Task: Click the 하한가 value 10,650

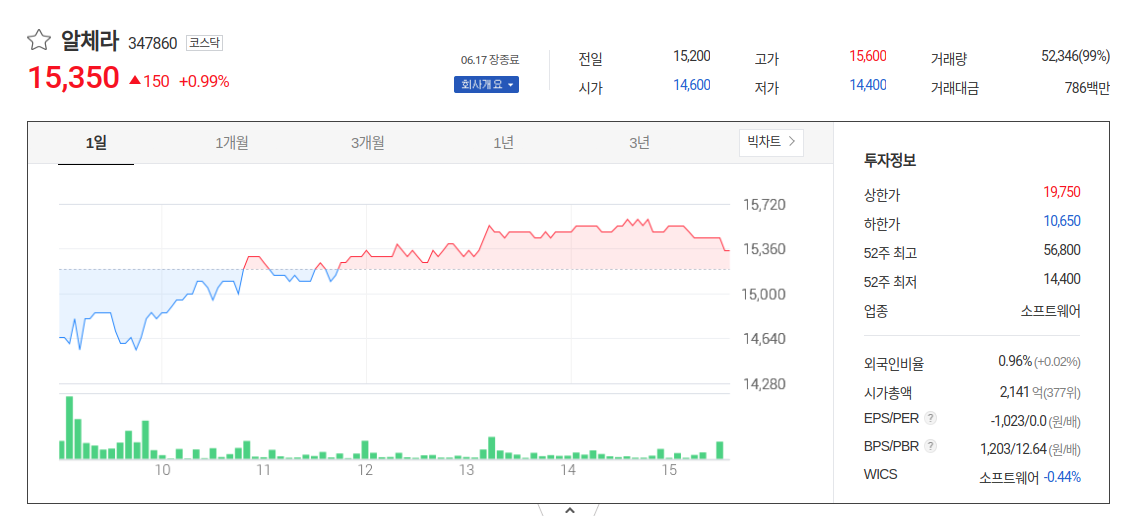Action: pyautogui.click(x=1062, y=221)
